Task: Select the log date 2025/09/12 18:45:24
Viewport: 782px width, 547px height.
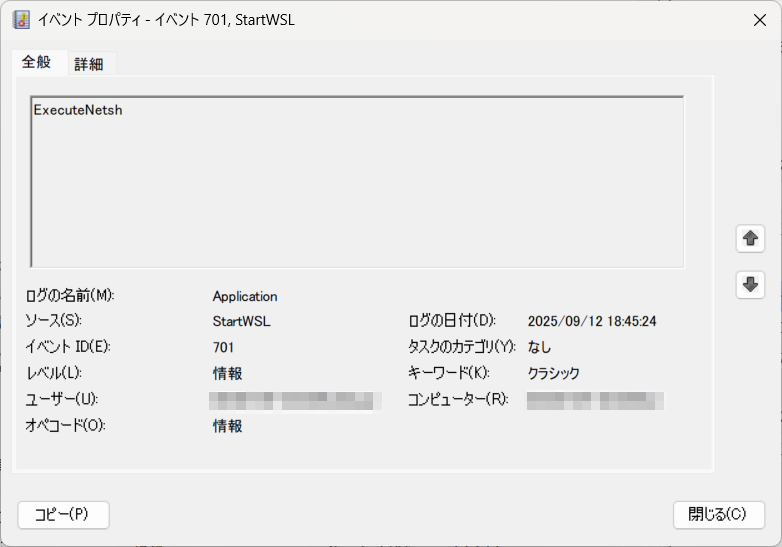Action: 591,322
